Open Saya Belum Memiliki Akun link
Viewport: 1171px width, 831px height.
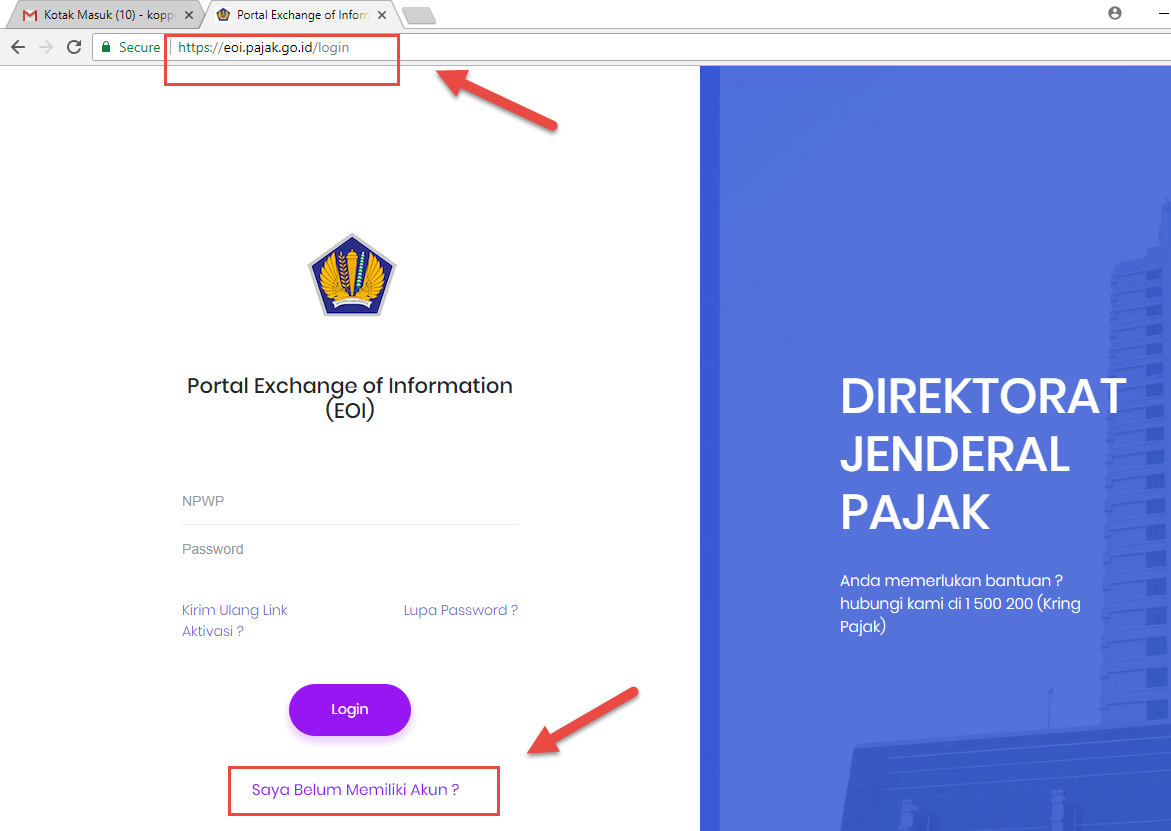355,790
